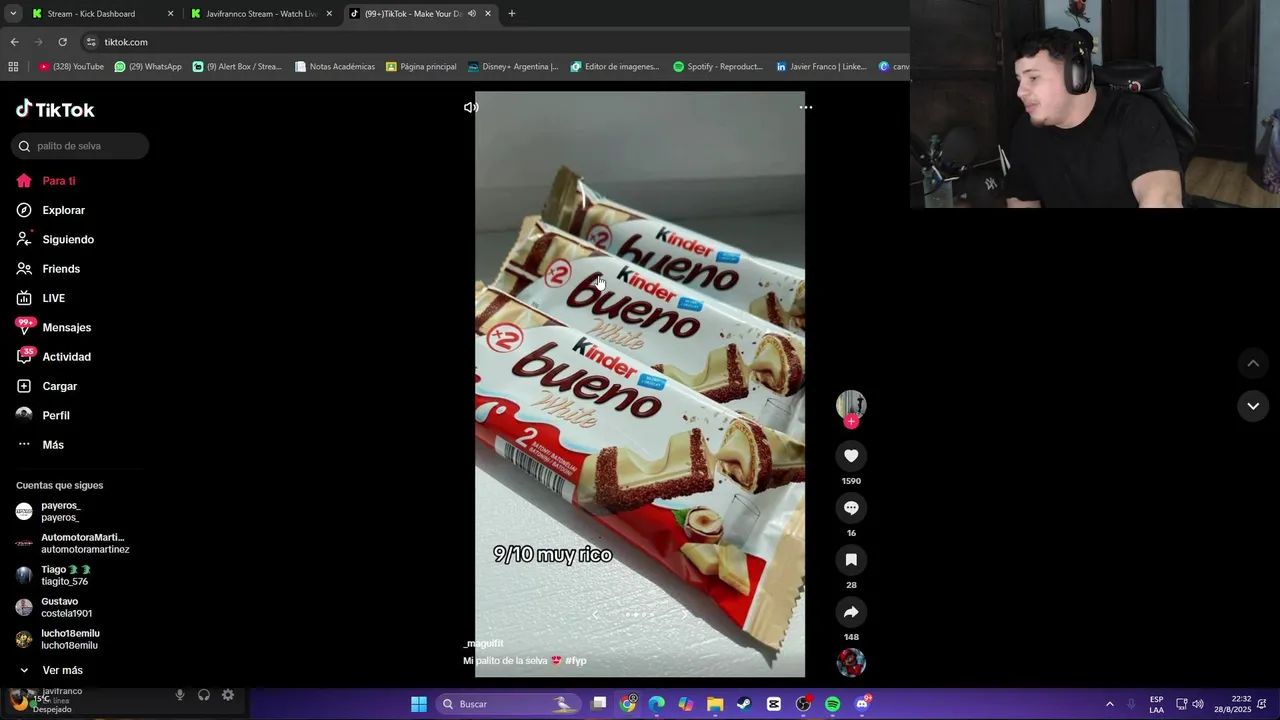Viewport: 1280px width, 720px height.
Task: Open TikTok home via the logo
Action: [x=55, y=109]
